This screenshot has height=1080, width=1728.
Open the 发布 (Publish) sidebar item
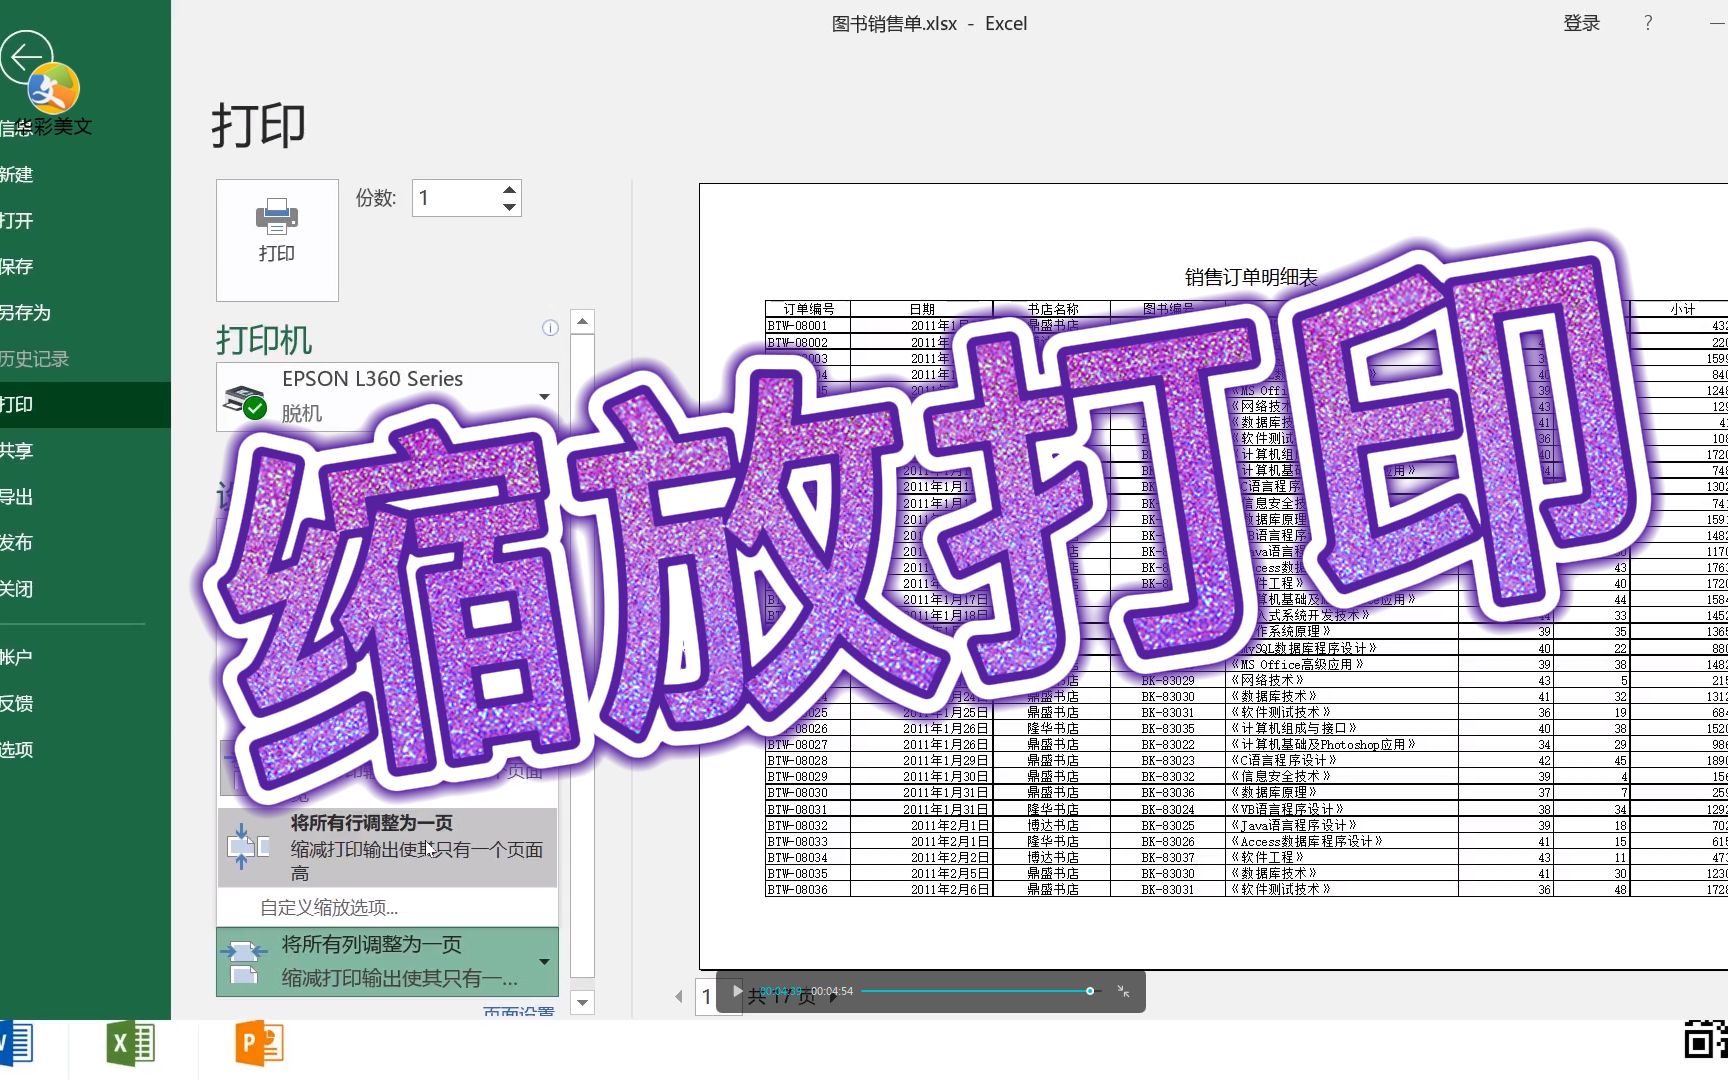(x=17, y=542)
